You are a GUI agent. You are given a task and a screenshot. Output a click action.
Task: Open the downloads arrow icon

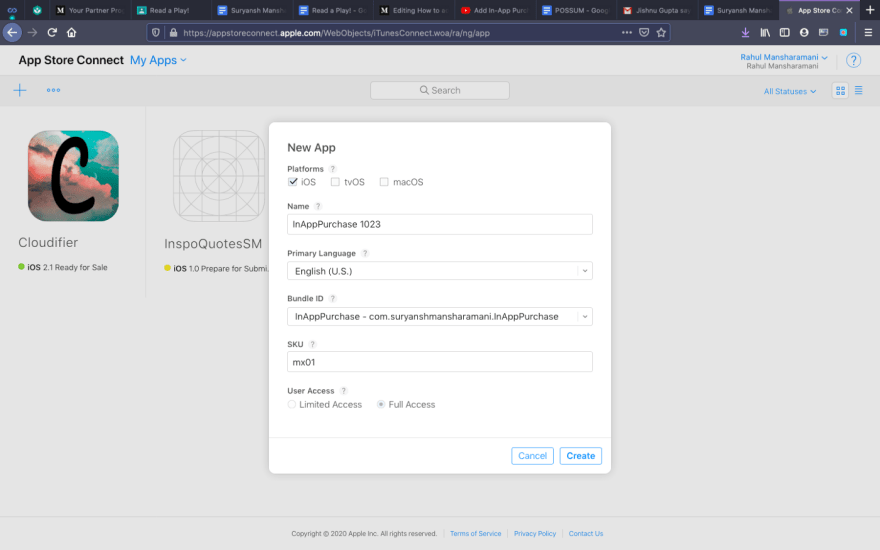click(745, 33)
